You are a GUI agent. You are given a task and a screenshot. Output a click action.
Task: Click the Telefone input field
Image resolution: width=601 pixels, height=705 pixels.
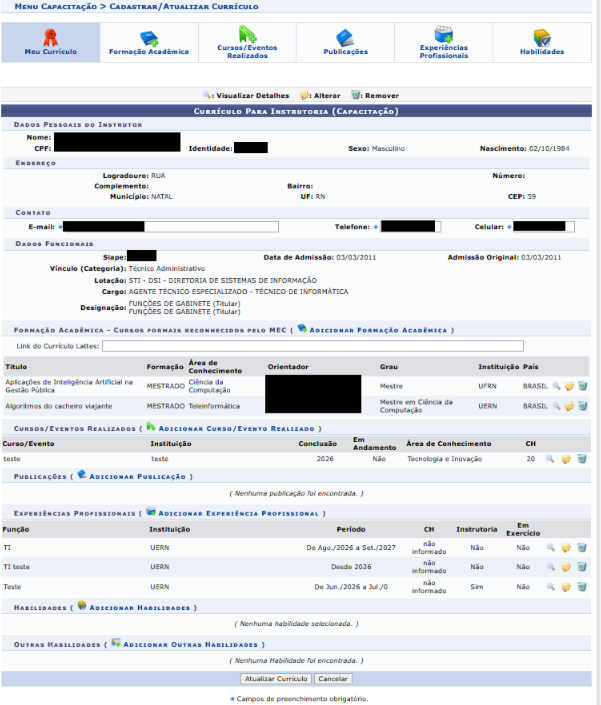(x=410, y=227)
